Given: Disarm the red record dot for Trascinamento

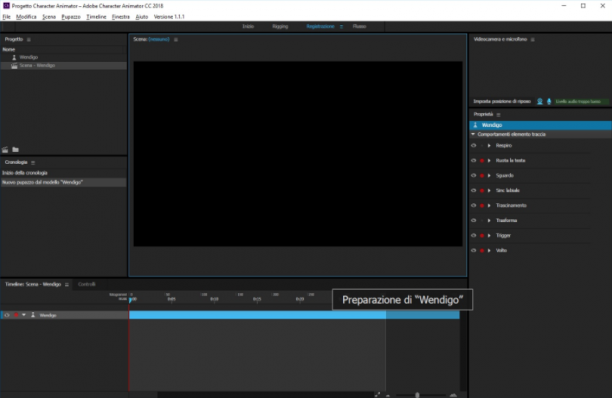Looking at the screenshot, I should click(x=482, y=206).
